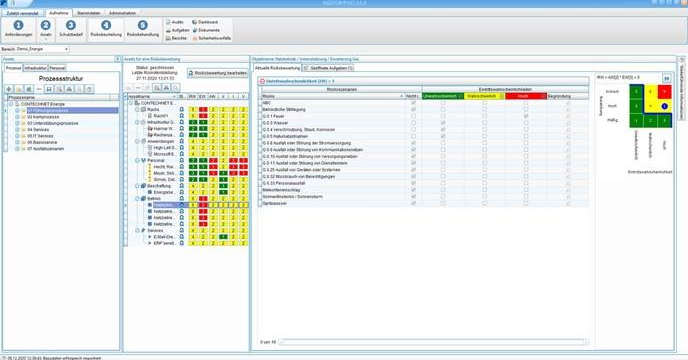The image size is (688, 360).
Task: Click the Prozessname column header
Action: [58, 97]
